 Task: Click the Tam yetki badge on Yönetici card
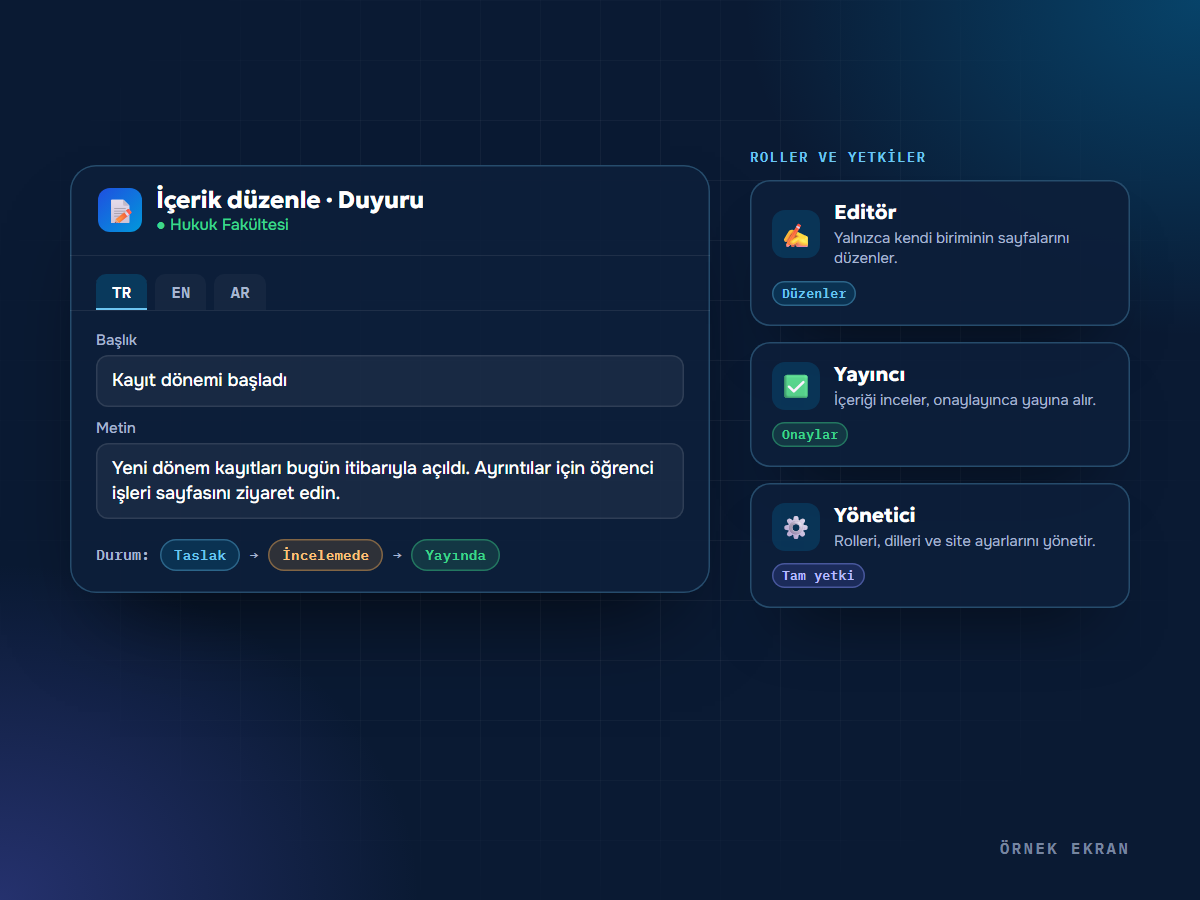pyautogui.click(x=818, y=575)
